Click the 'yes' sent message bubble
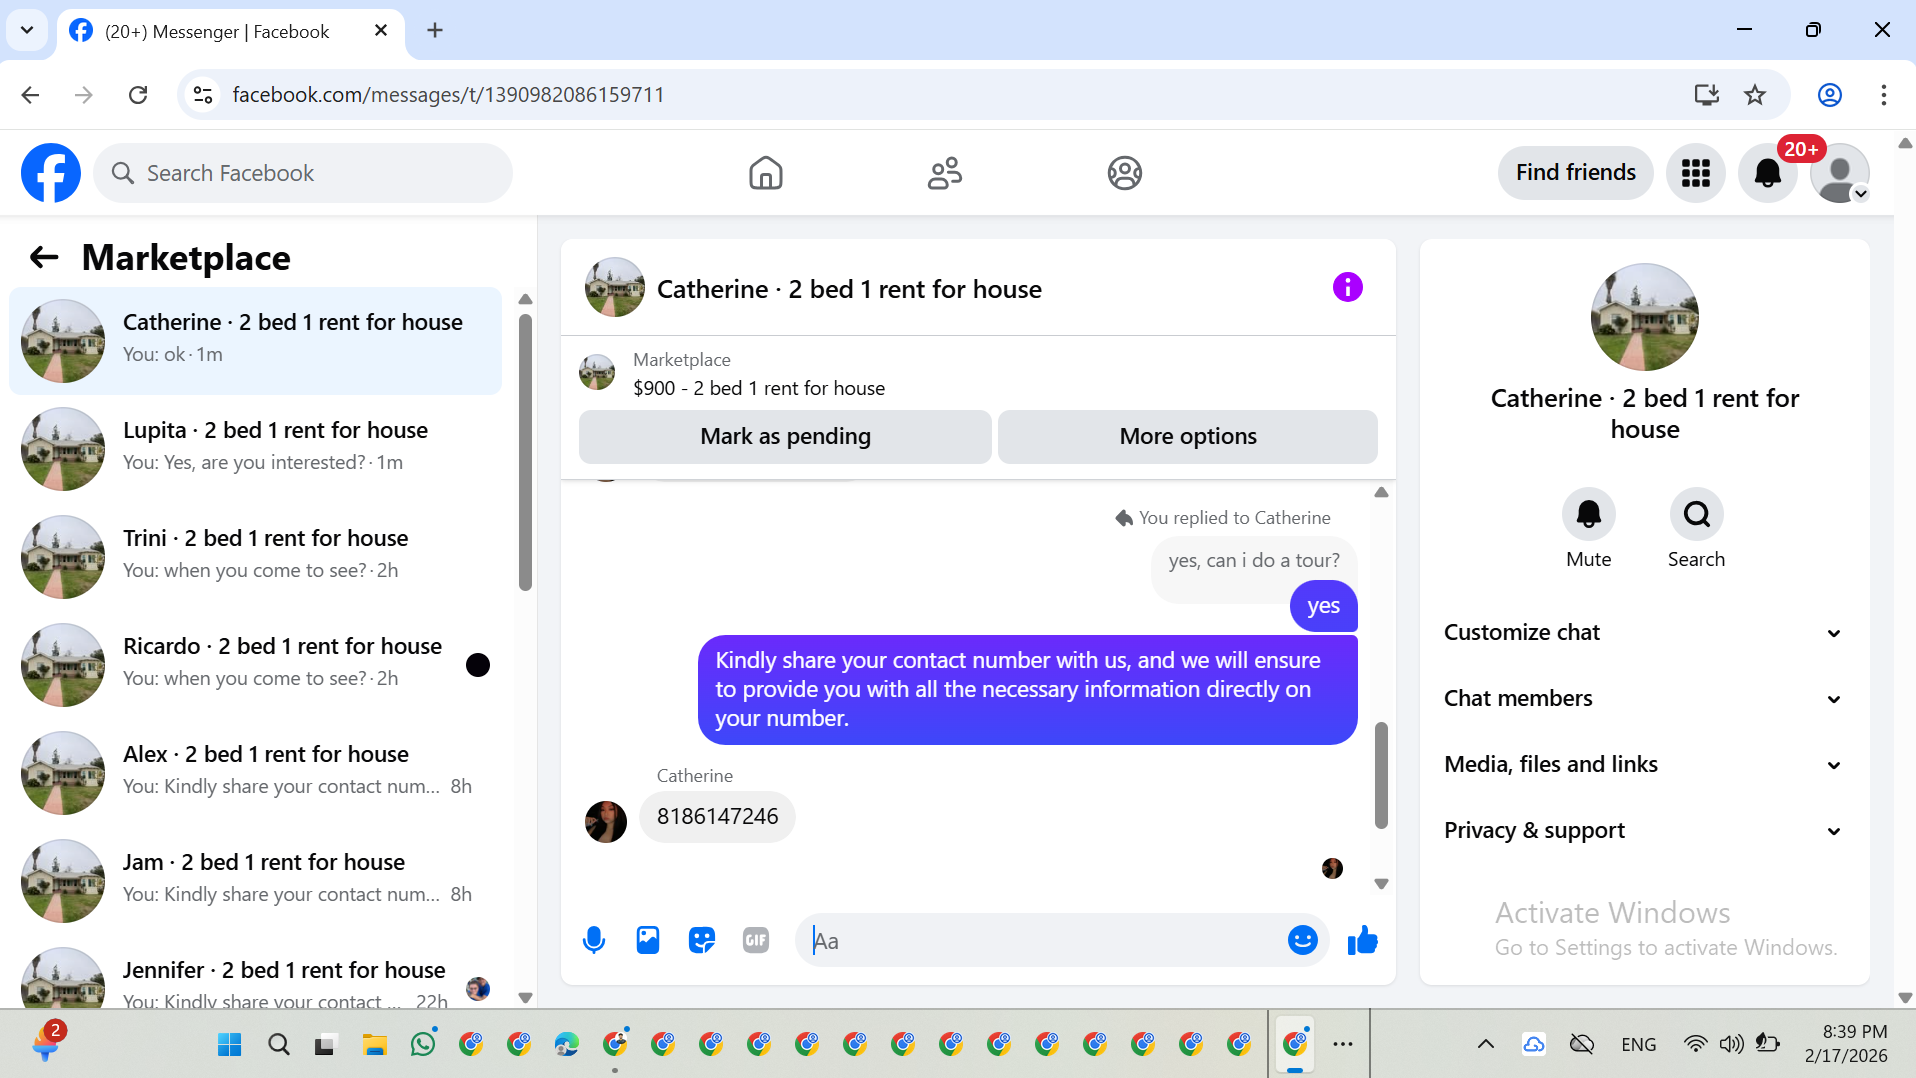This screenshot has width=1916, height=1078. tap(1323, 606)
